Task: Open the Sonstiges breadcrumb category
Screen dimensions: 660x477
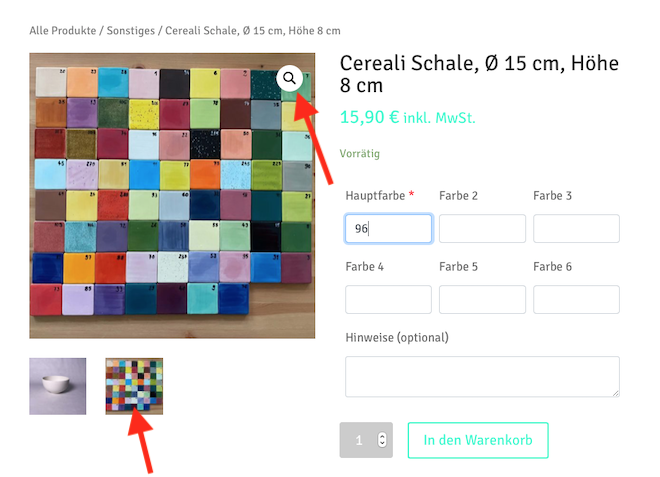Action: tap(130, 31)
